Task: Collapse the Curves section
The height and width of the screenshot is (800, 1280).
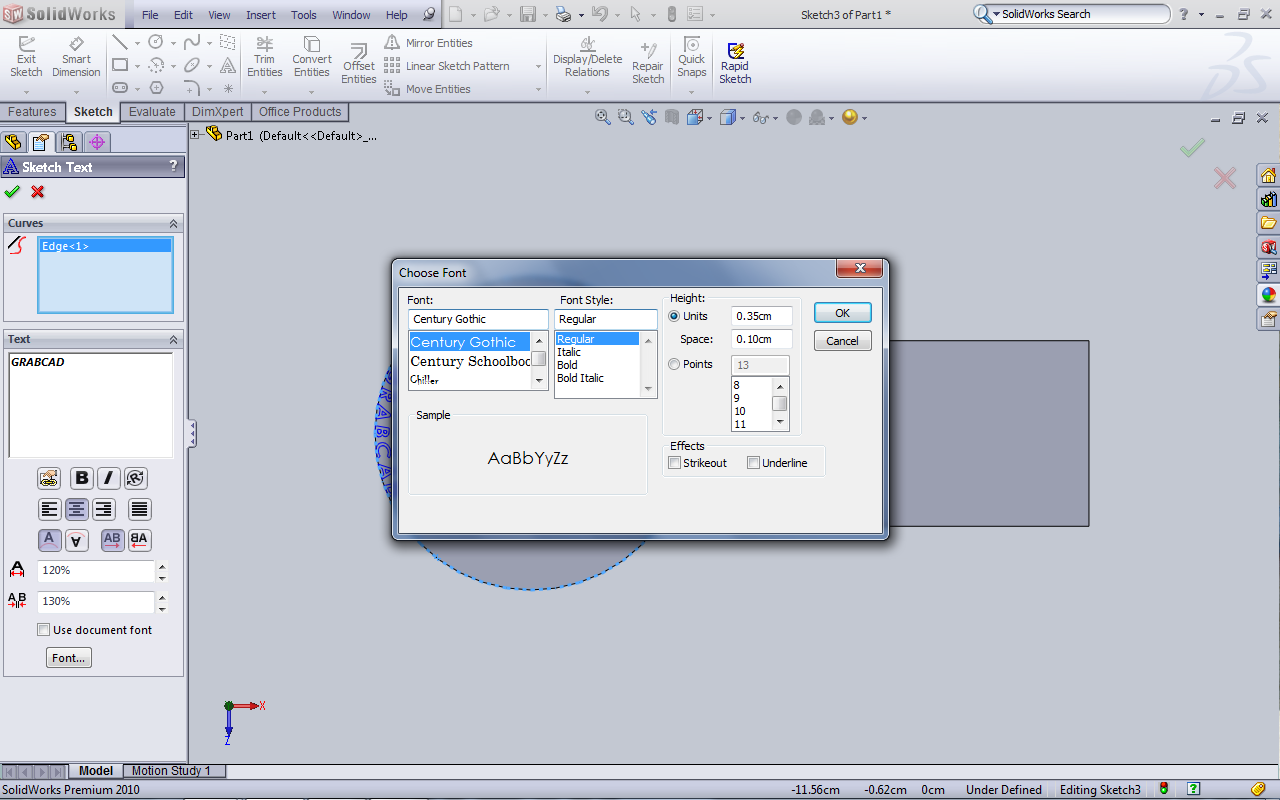Action: tap(173, 224)
